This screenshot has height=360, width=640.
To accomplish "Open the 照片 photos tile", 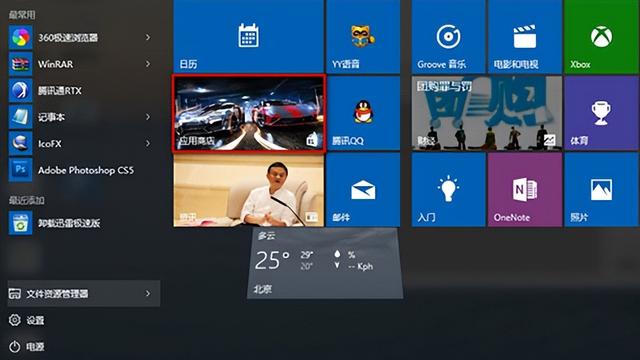I will pos(602,190).
